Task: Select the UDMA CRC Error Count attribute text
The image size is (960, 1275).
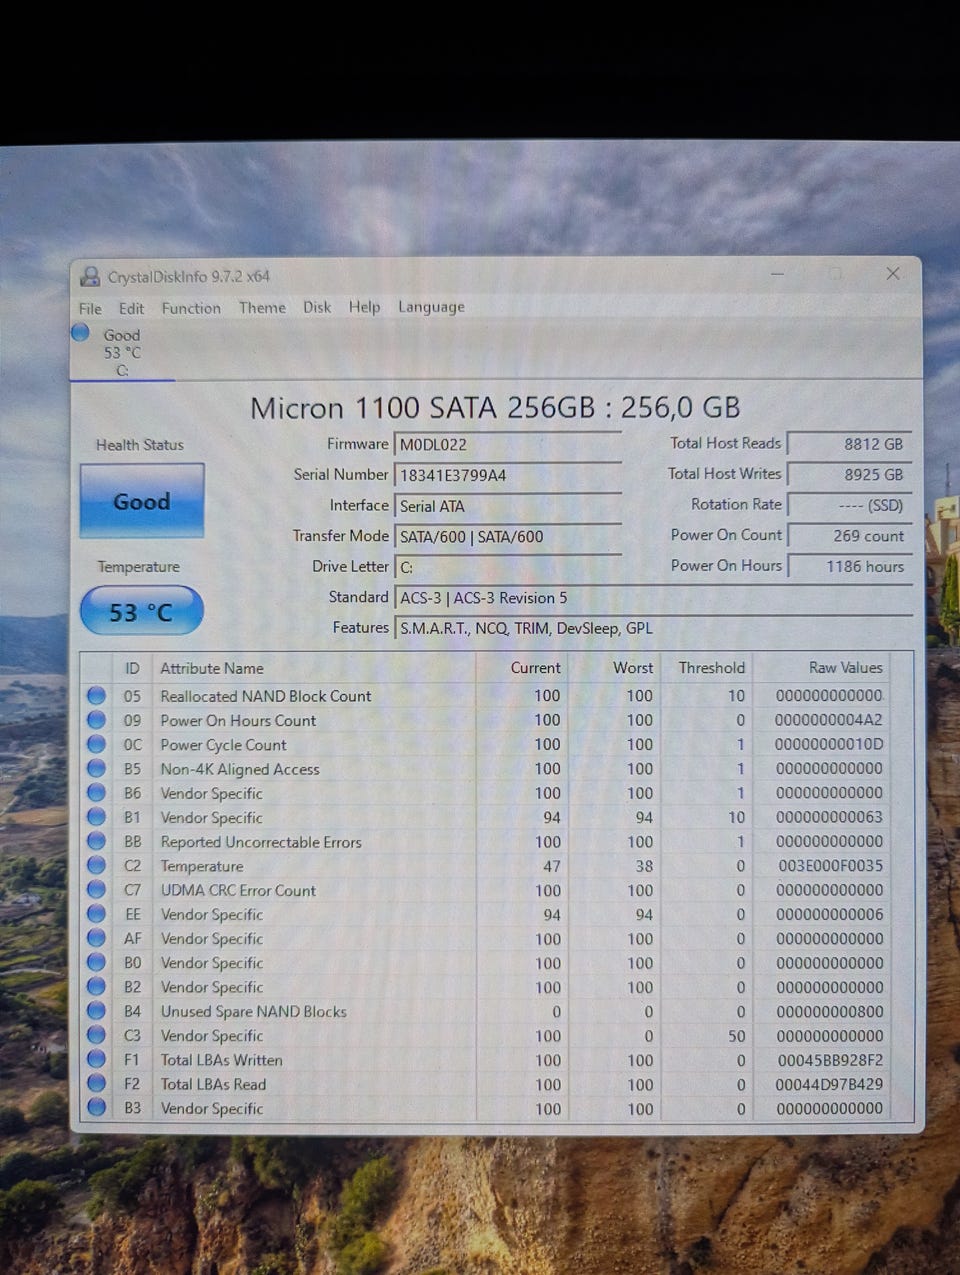Action: [238, 890]
